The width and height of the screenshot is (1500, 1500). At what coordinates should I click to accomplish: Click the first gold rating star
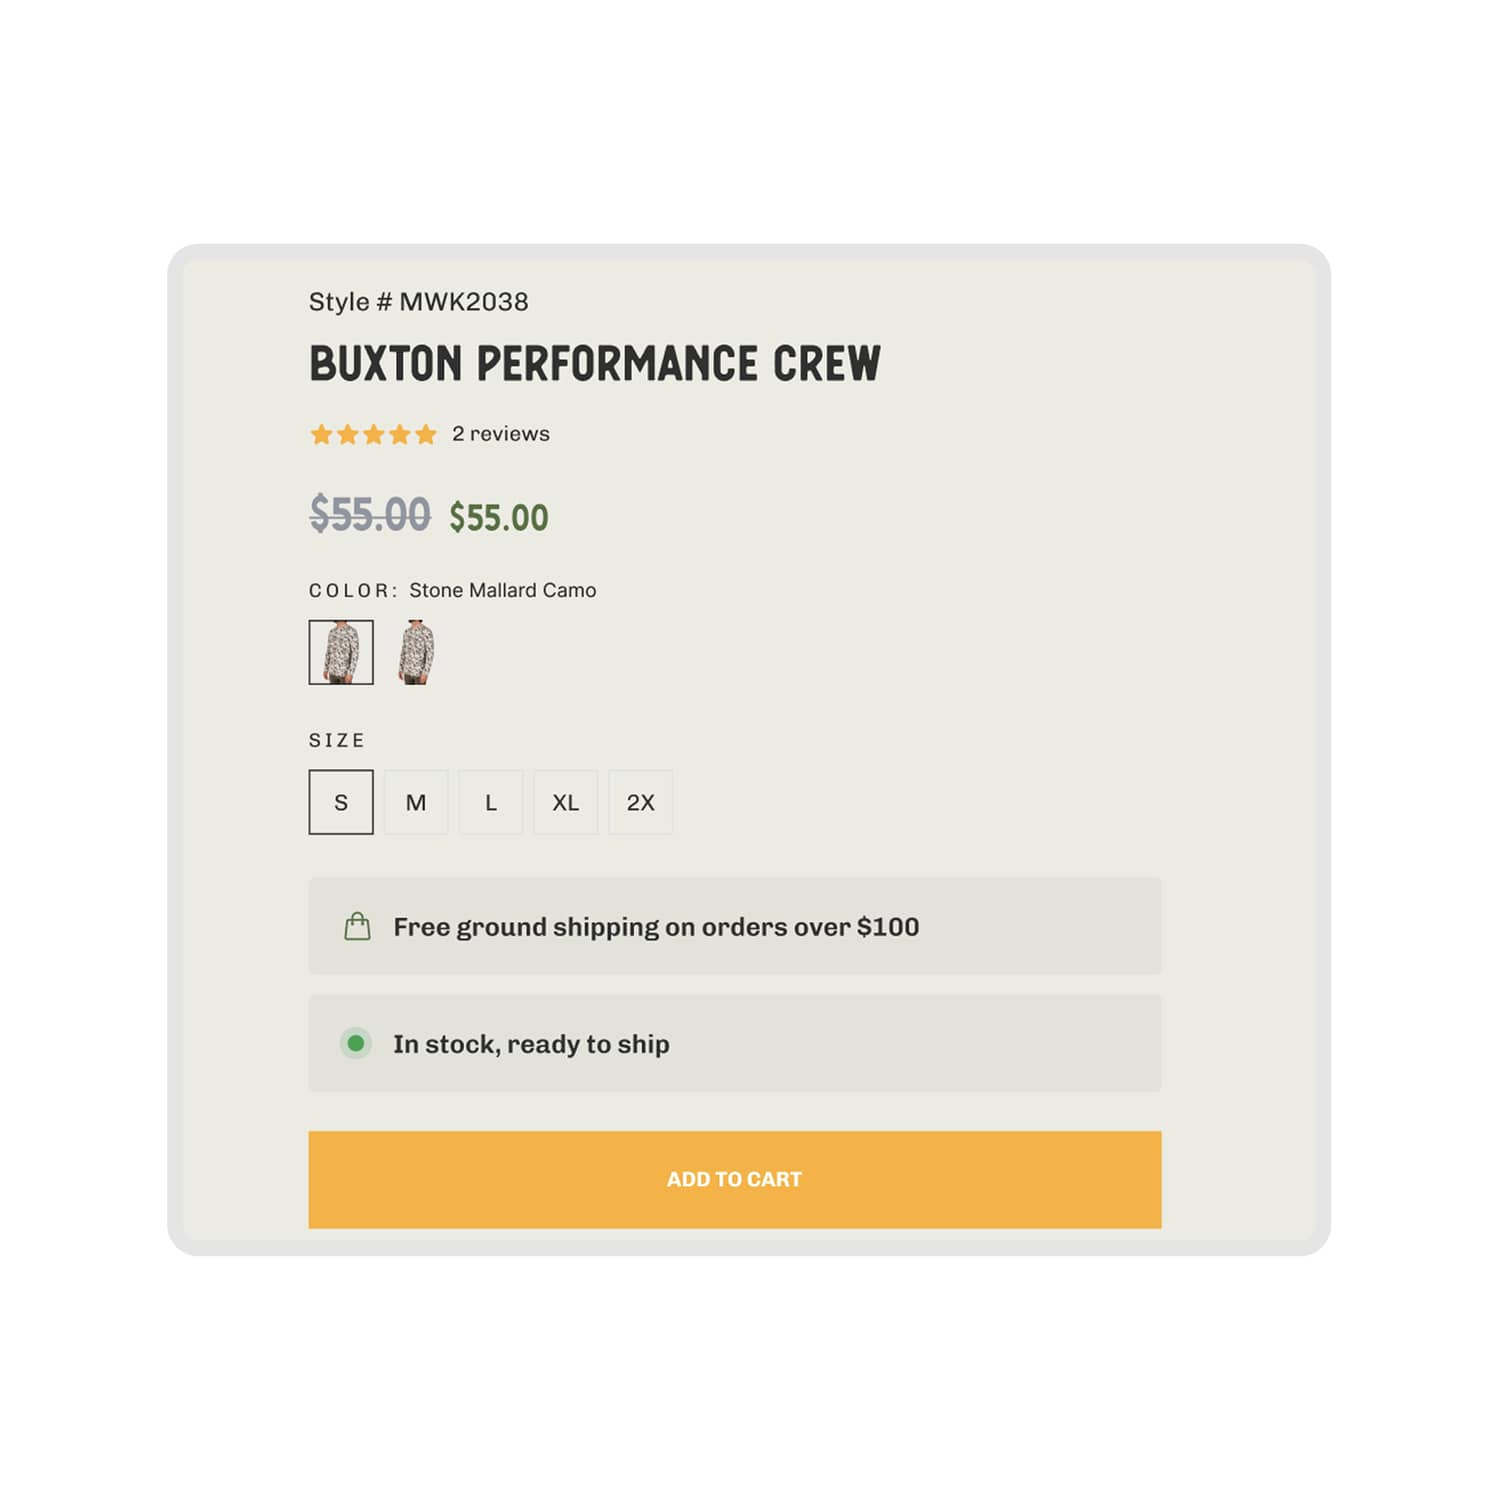pyautogui.click(x=320, y=433)
